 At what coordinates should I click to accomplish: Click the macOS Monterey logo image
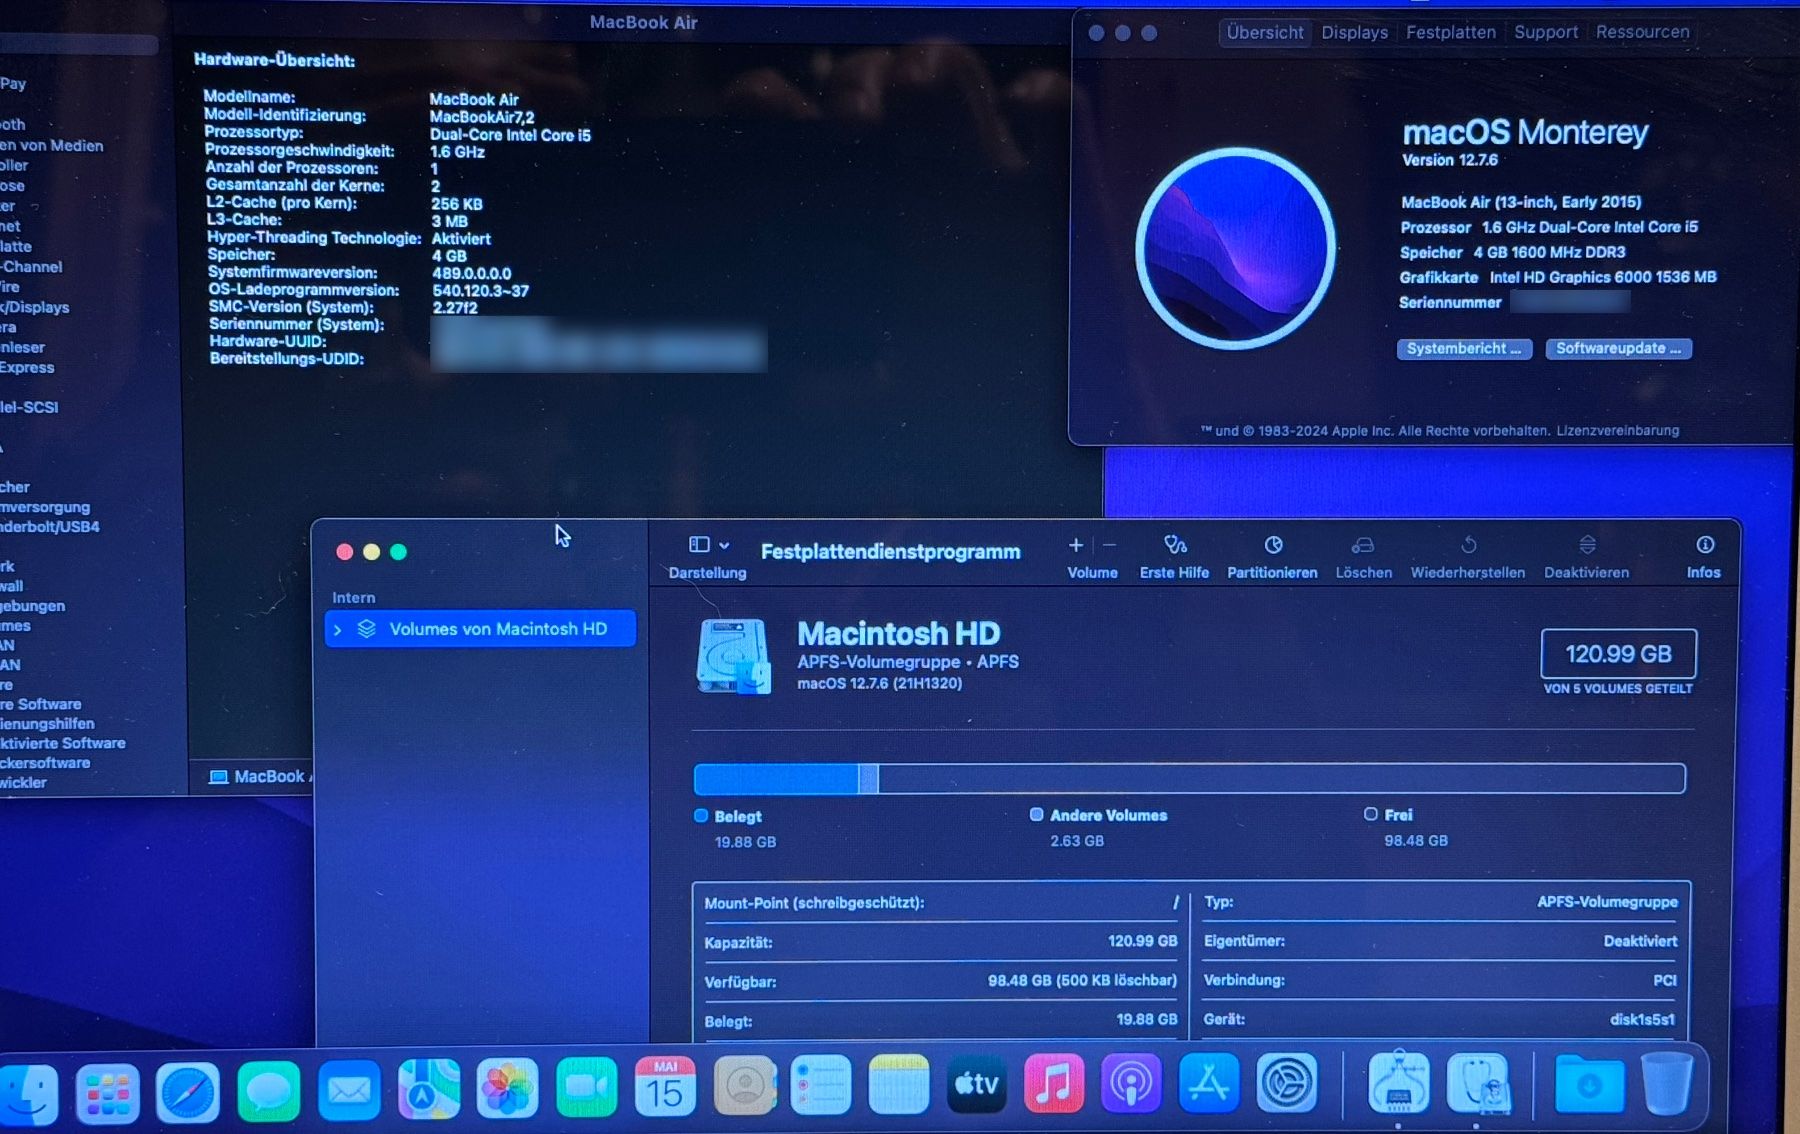coord(1236,249)
